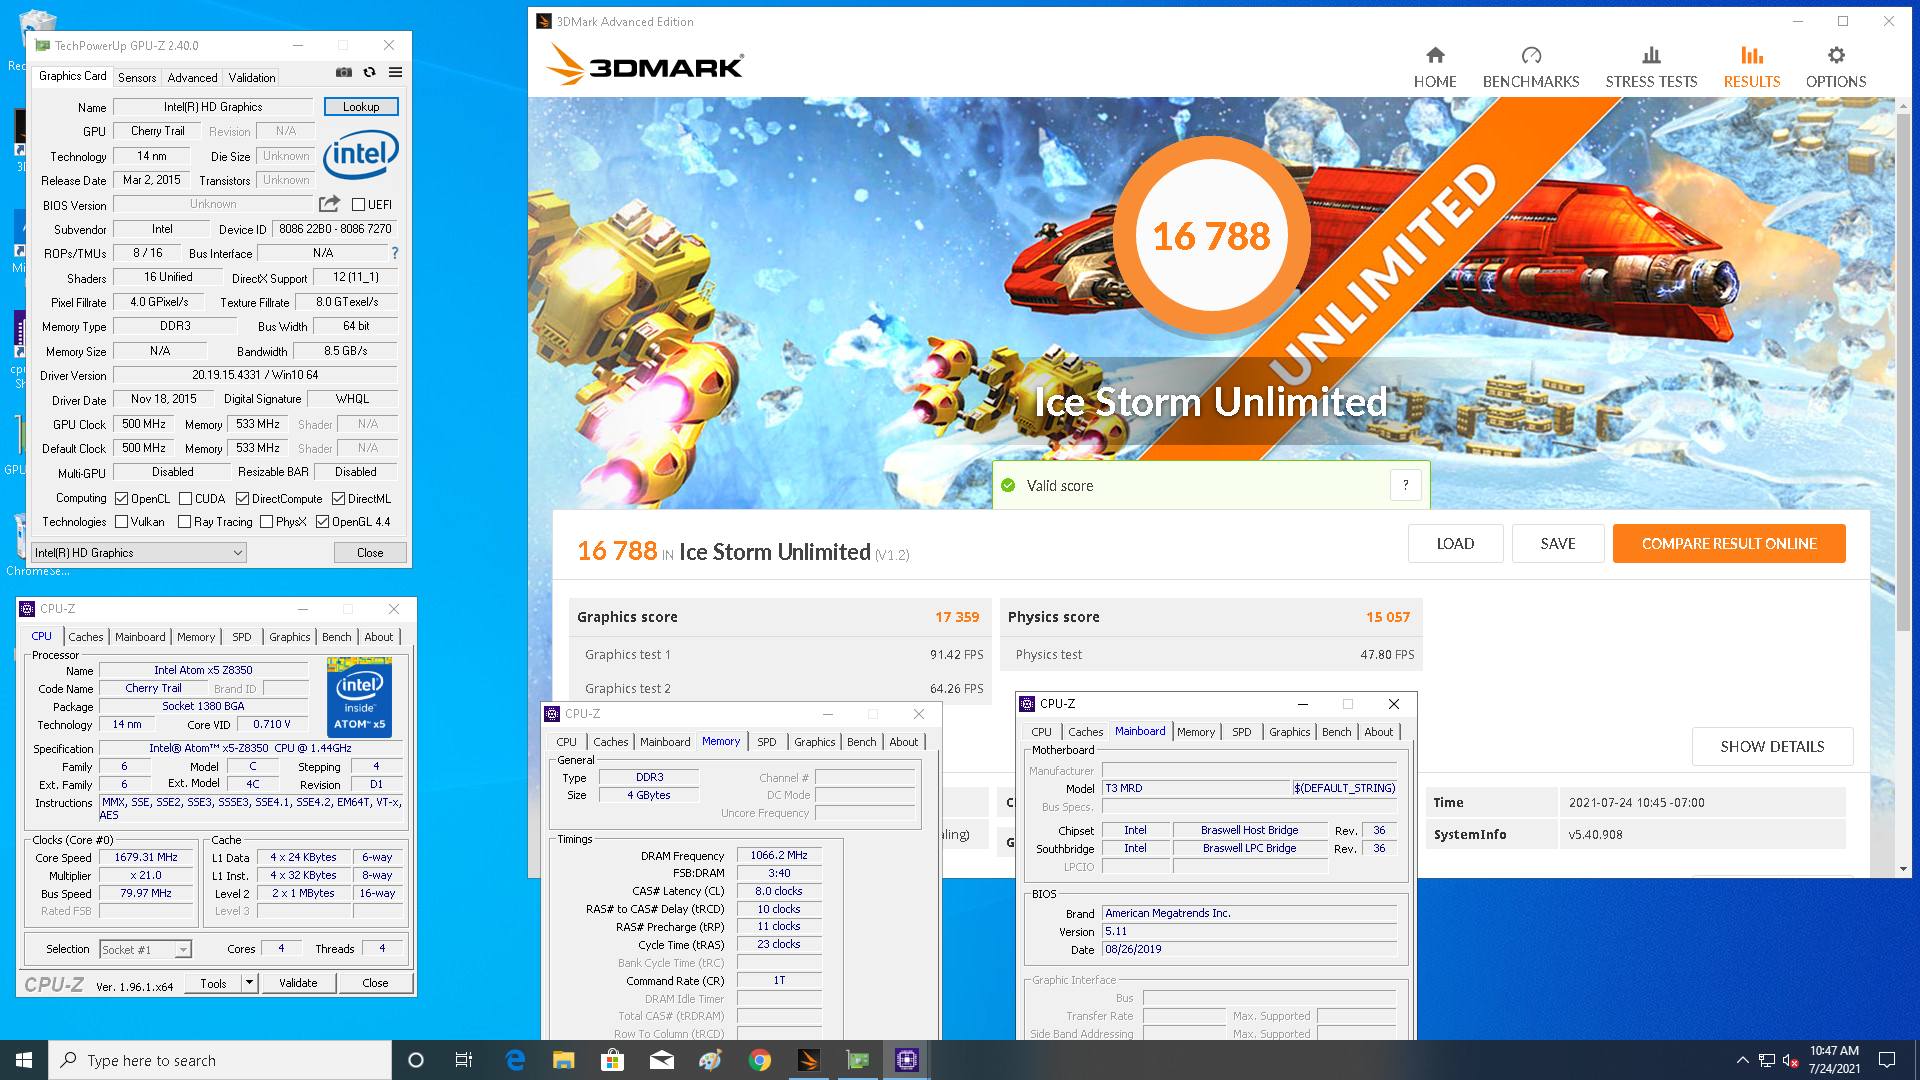Toggle the OpenGL 4.4 checkbox
1920x1080 pixels.
click(x=322, y=522)
